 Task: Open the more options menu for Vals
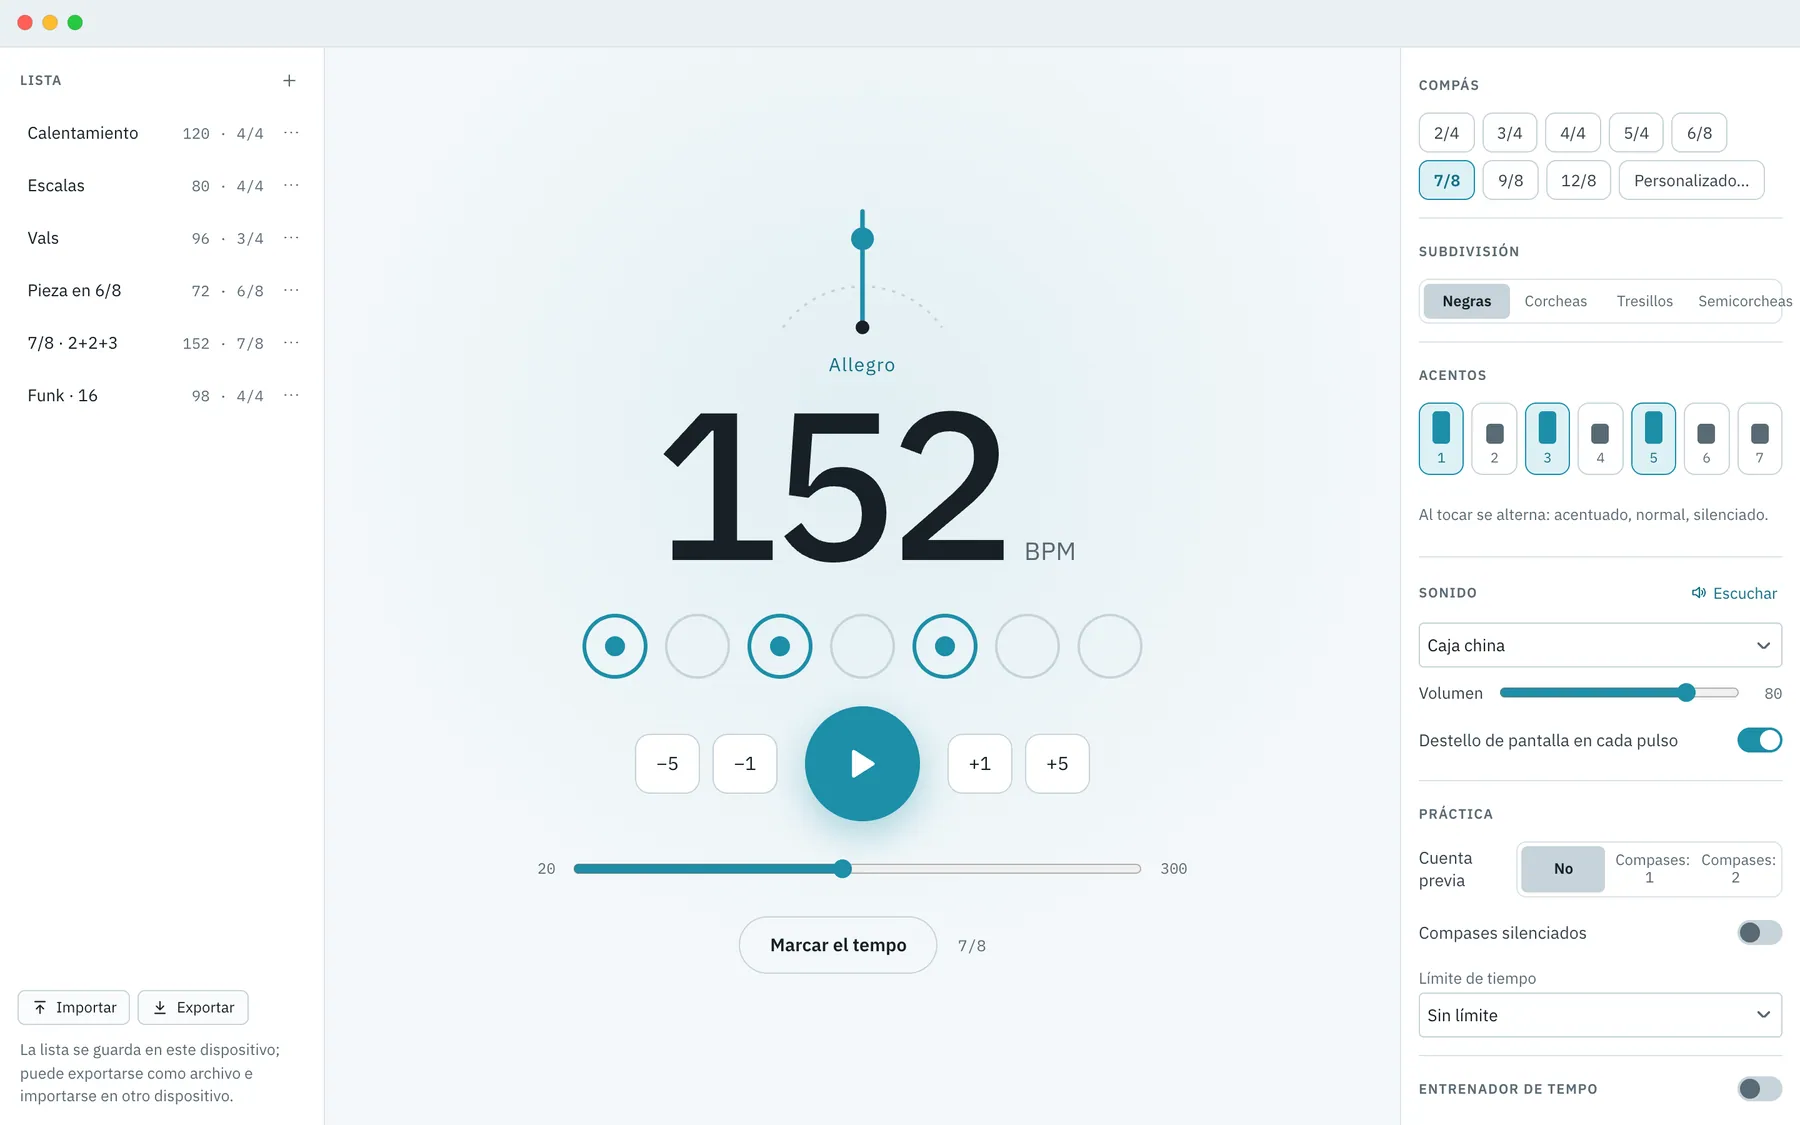pos(291,238)
